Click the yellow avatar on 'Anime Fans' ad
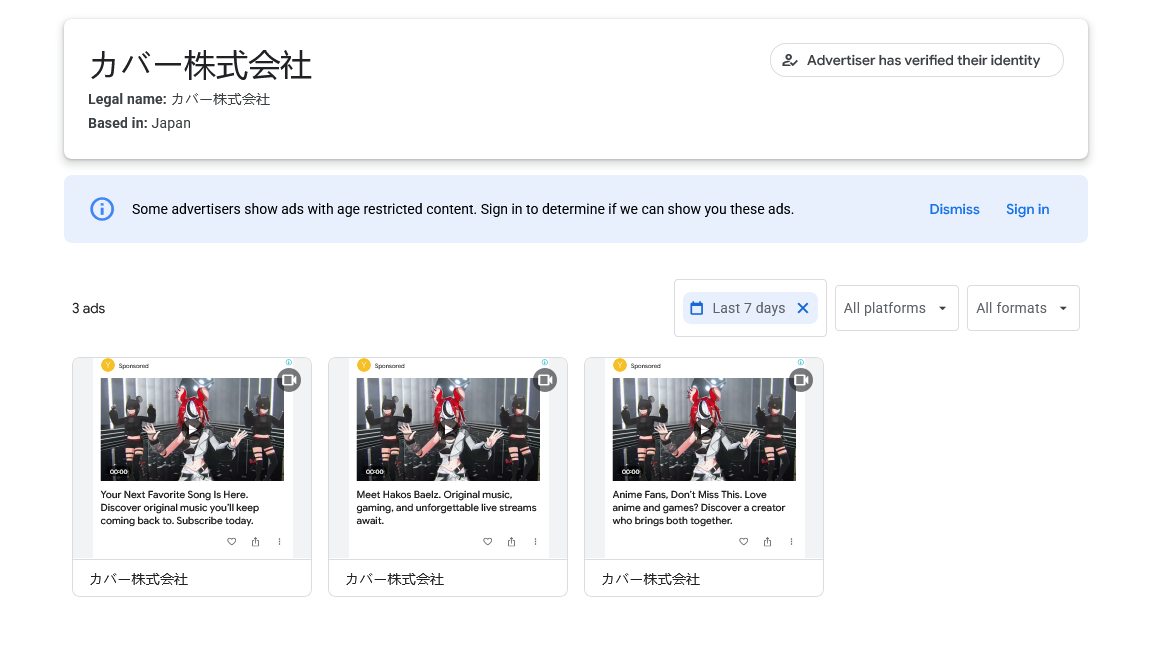1167x645 pixels. coord(619,365)
